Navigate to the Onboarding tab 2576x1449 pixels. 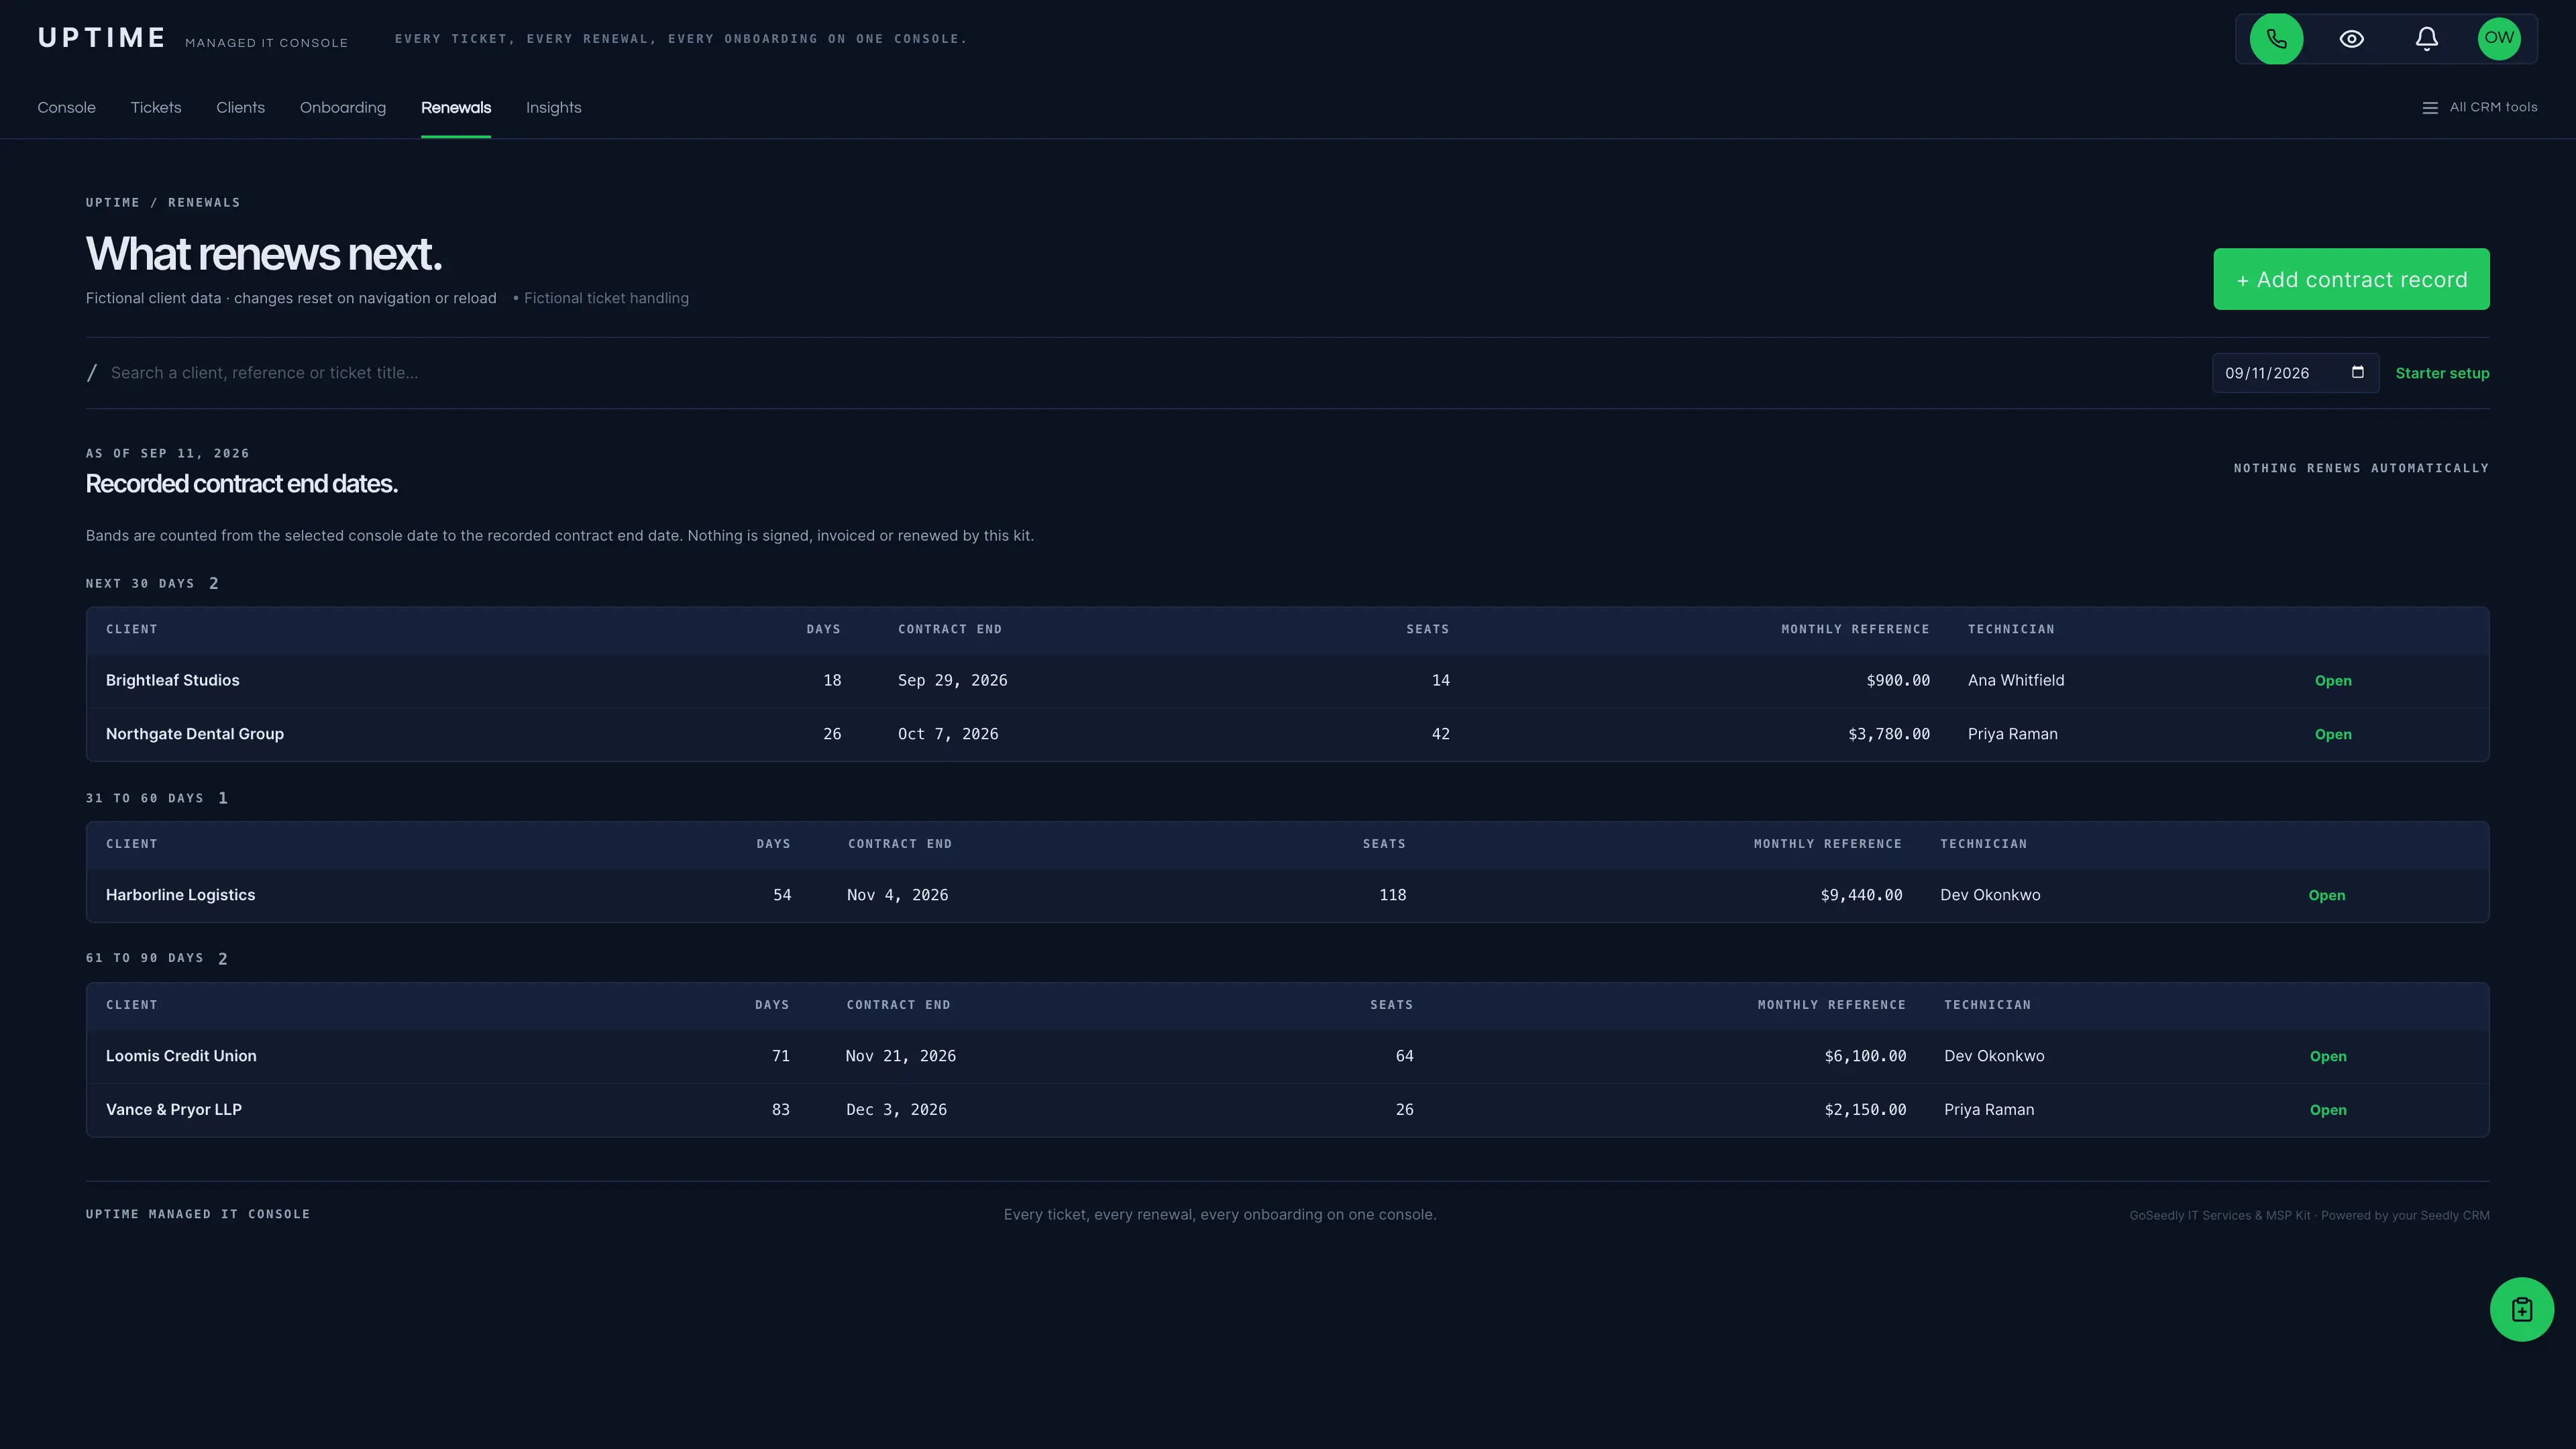coord(343,108)
